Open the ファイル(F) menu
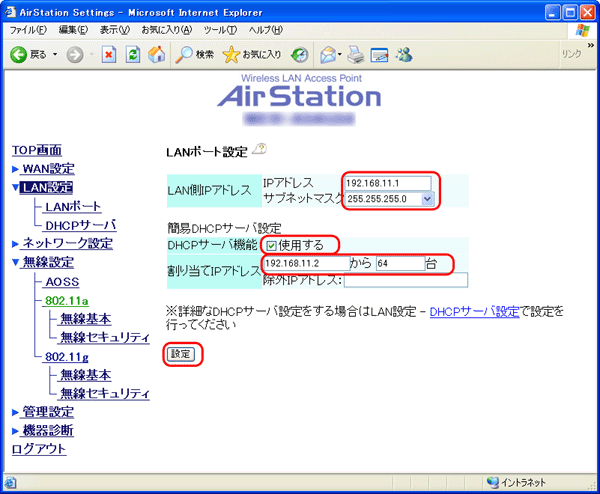 pos(28,30)
